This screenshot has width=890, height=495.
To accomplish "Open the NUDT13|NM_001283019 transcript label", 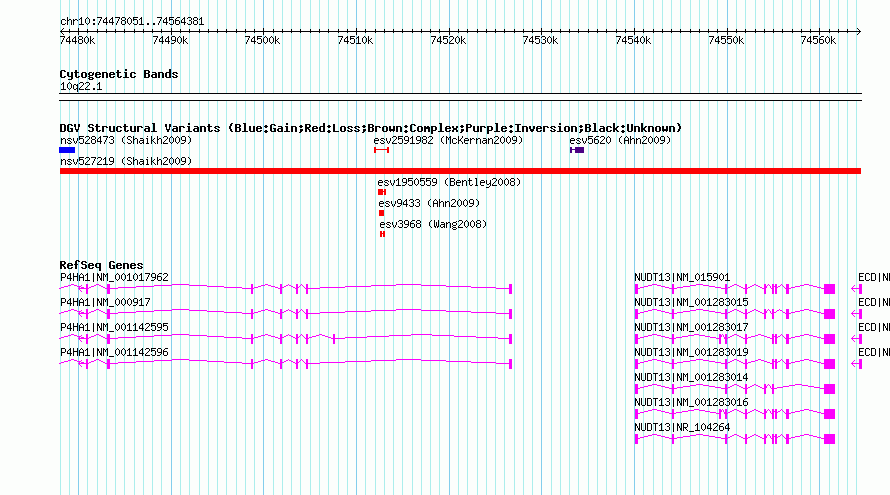I will pyautogui.click(x=691, y=353).
